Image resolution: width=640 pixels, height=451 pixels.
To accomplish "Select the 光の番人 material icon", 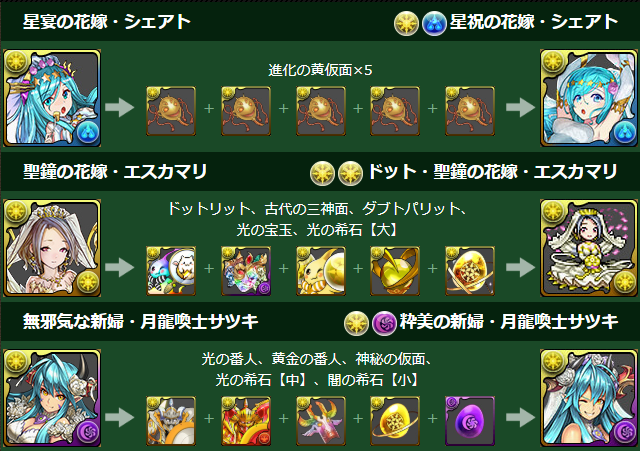I will tap(171, 421).
